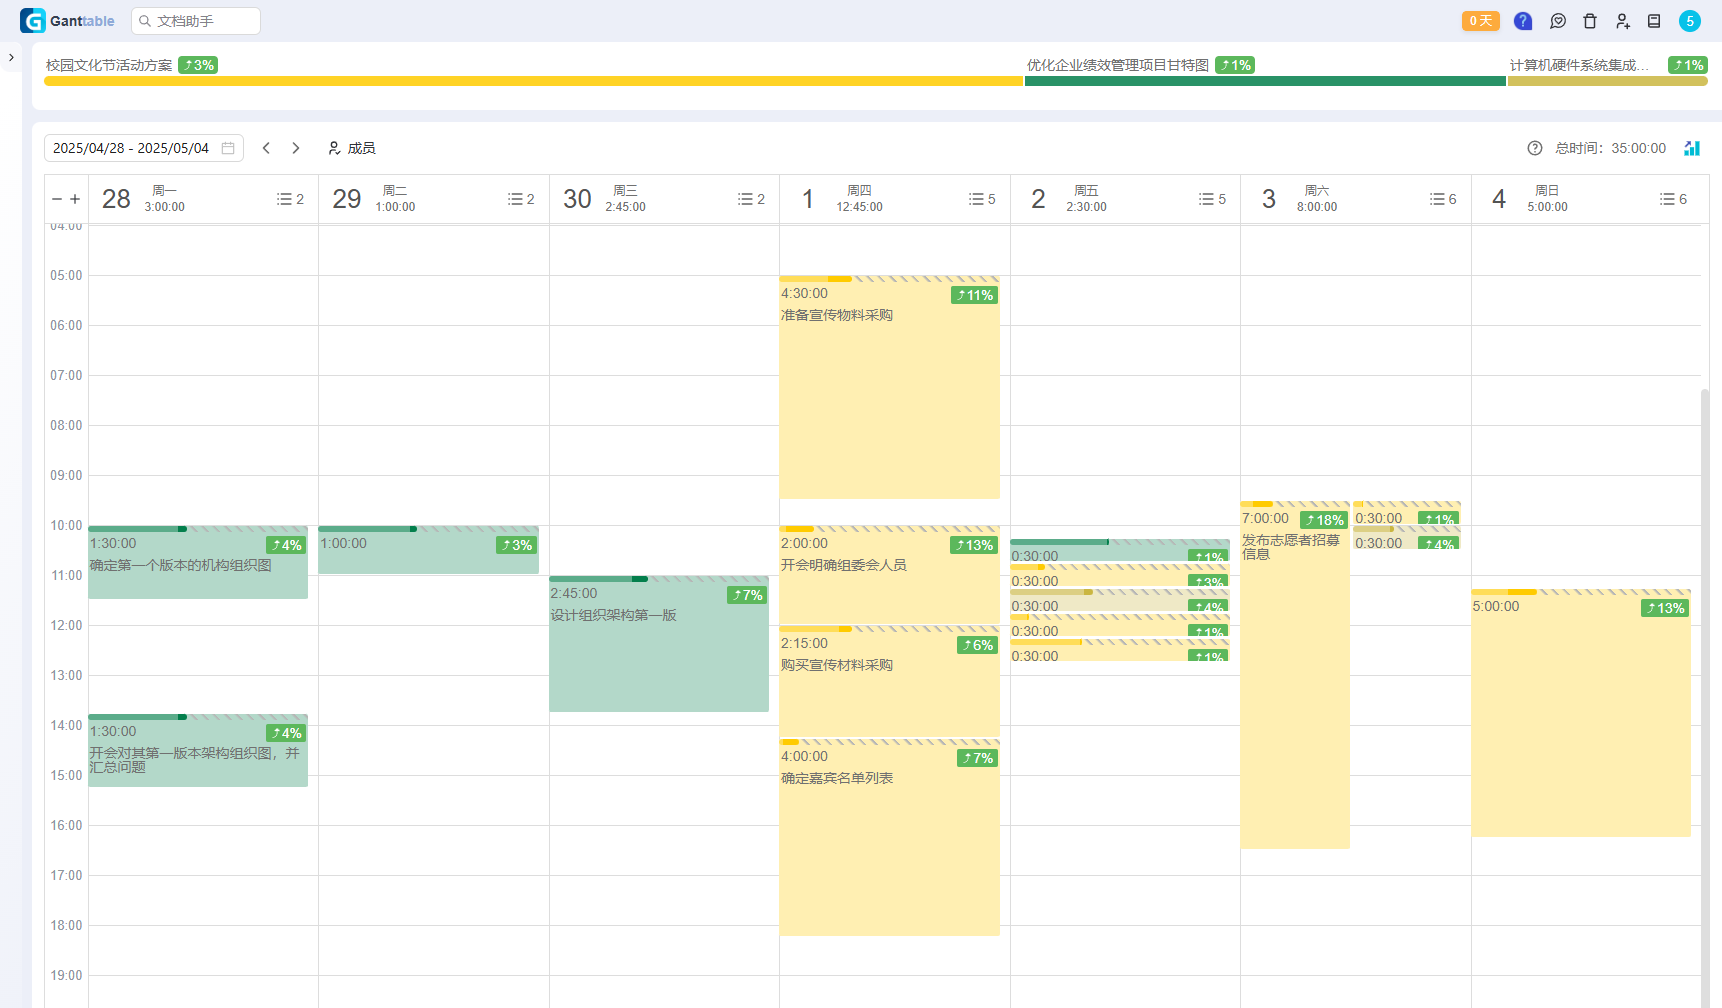Screen dimensions: 1722x1008
Task: Click the 18% badge on 发布志愿者招募
Action: (1325, 520)
